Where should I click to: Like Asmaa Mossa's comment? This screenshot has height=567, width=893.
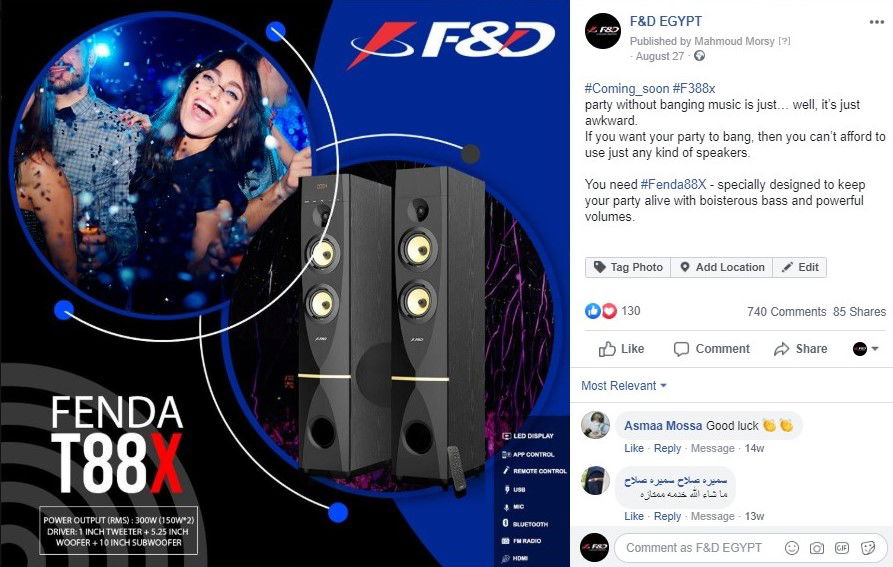[x=633, y=448]
